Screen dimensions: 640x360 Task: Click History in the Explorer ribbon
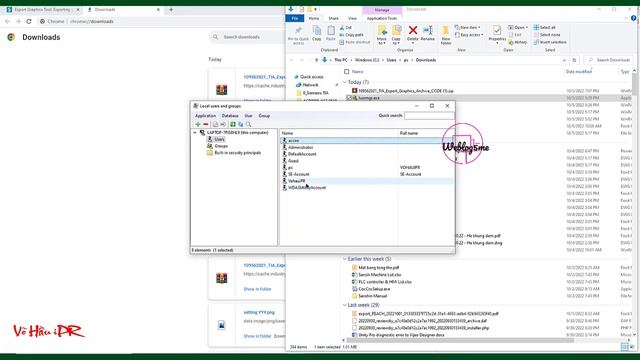point(518,42)
